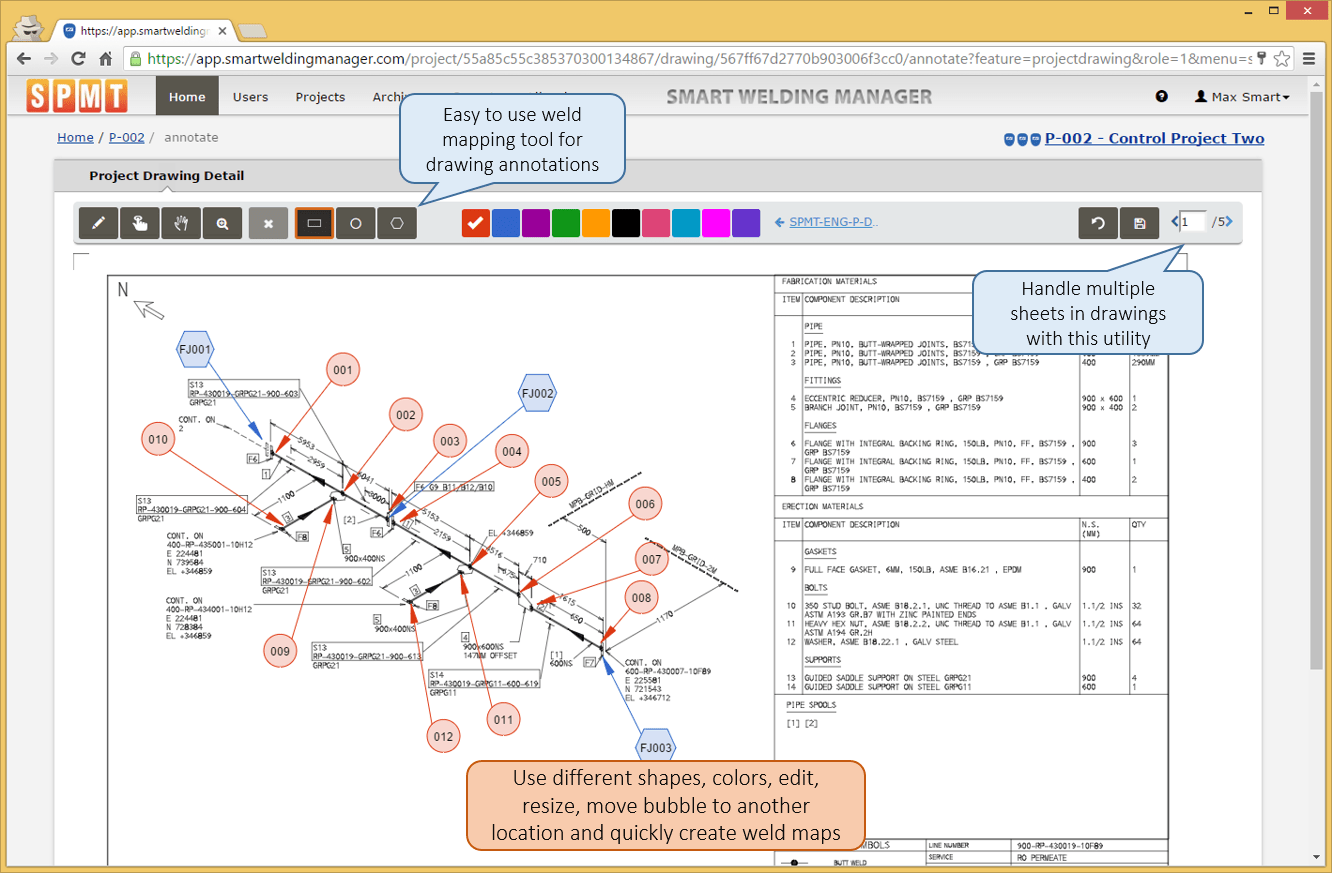Screen dimensions: 1332x873
Task: Click weld bubble 002
Action: tap(405, 415)
